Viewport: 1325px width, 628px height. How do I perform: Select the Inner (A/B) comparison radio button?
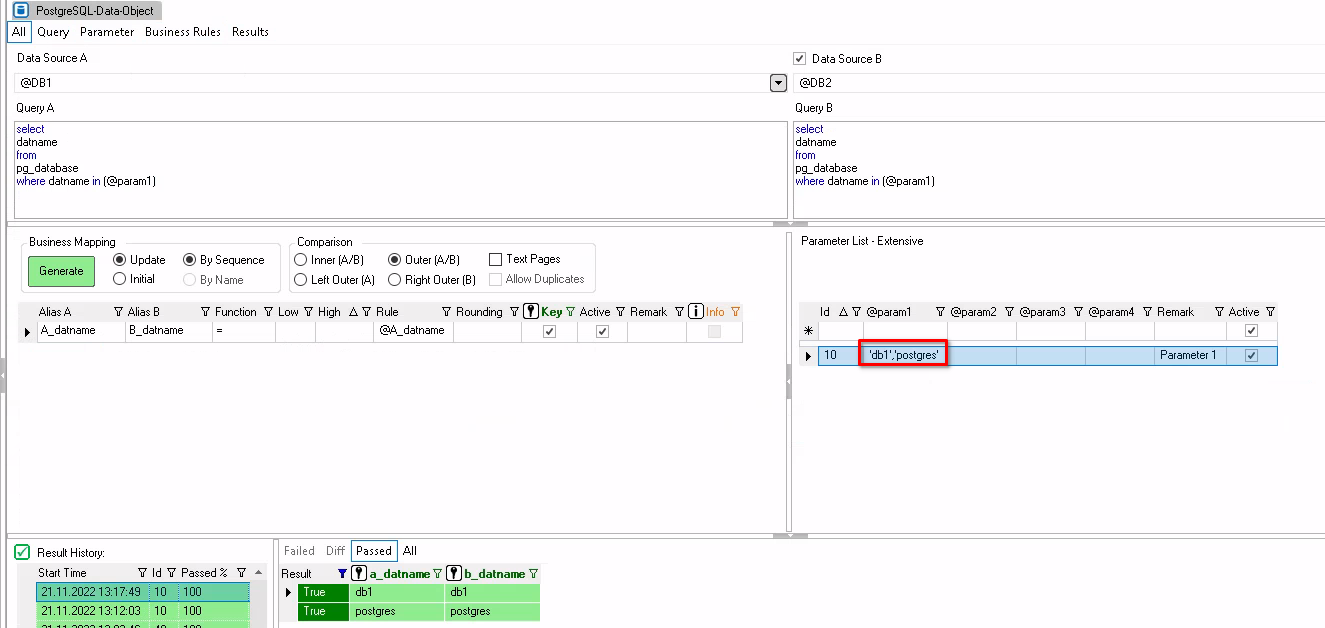pos(301,259)
